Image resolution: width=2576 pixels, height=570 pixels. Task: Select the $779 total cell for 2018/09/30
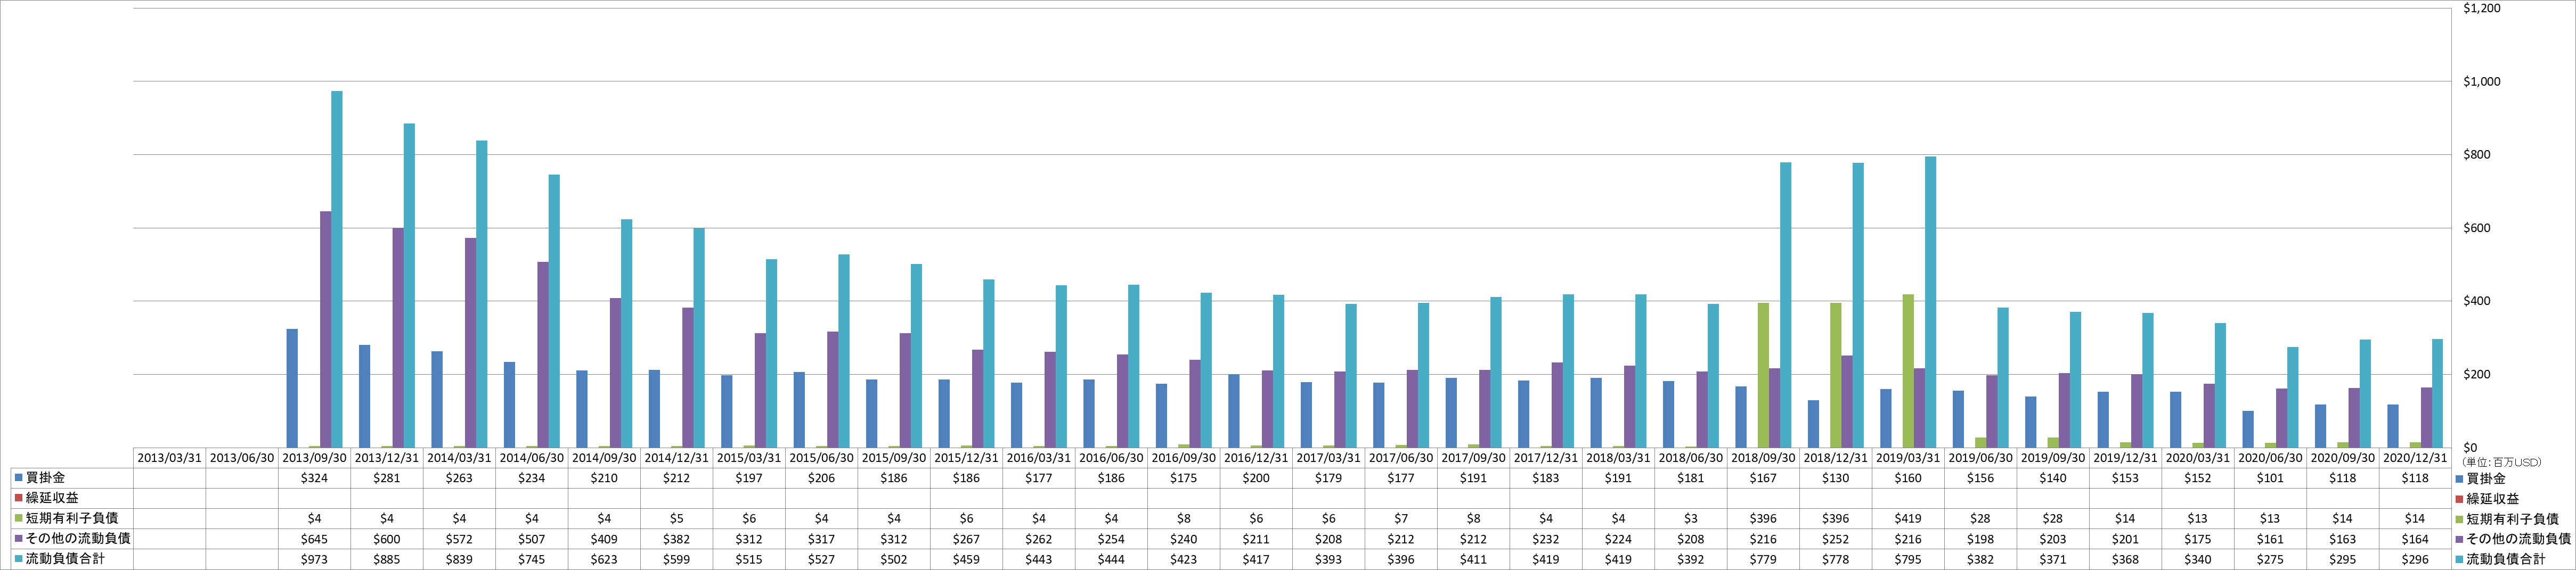pos(1763,559)
